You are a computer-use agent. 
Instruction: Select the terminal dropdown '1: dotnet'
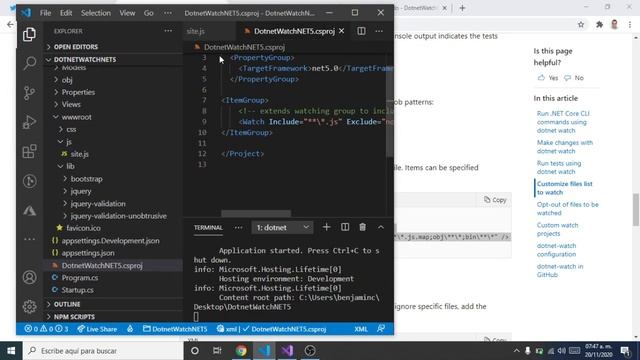coord(282,227)
